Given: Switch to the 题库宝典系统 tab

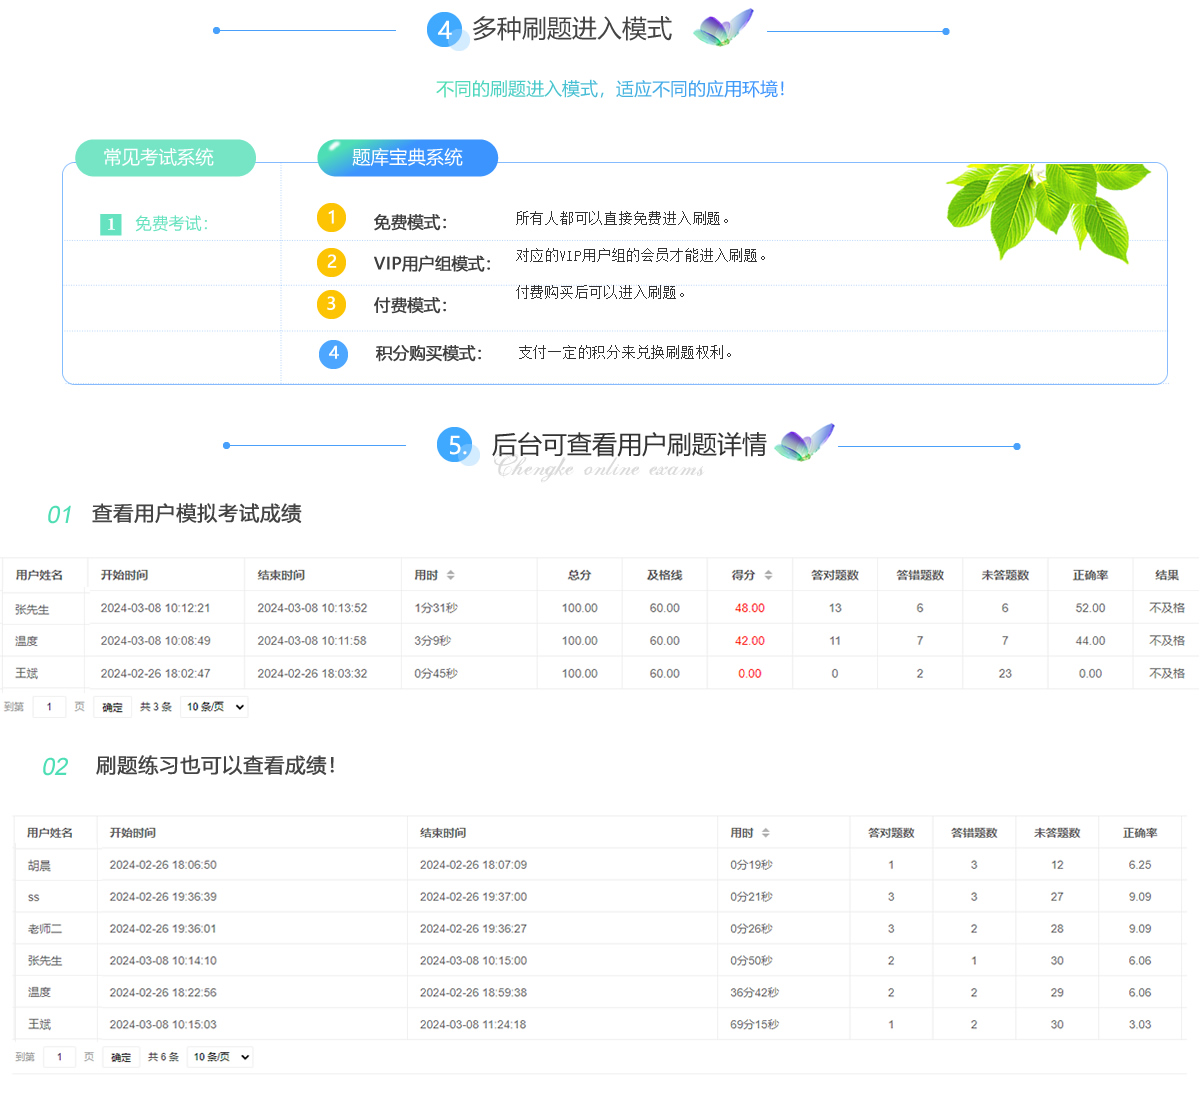Looking at the screenshot, I should pos(407,158).
